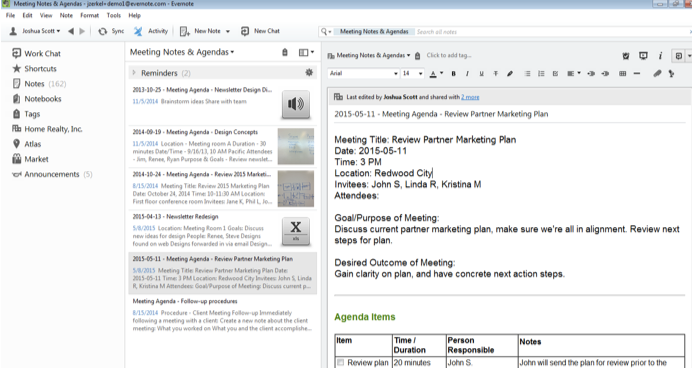Open the Tools menu
The width and height of the screenshot is (692, 368).
113,15
